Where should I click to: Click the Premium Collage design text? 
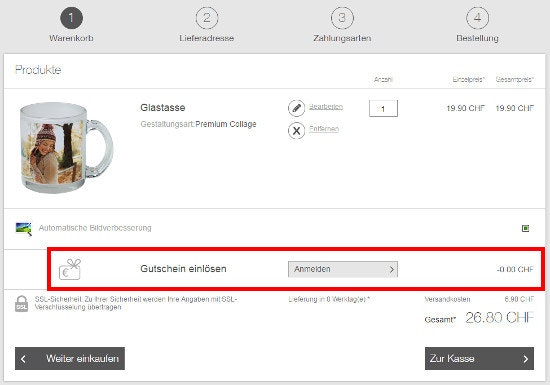pyautogui.click(x=226, y=124)
